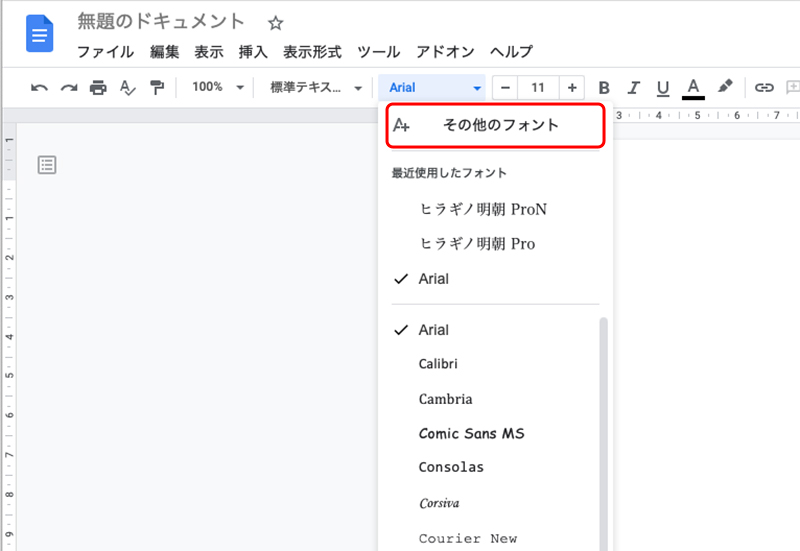Open the highlight color tool
The width and height of the screenshot is (800, 551).
tap(724, 87)
